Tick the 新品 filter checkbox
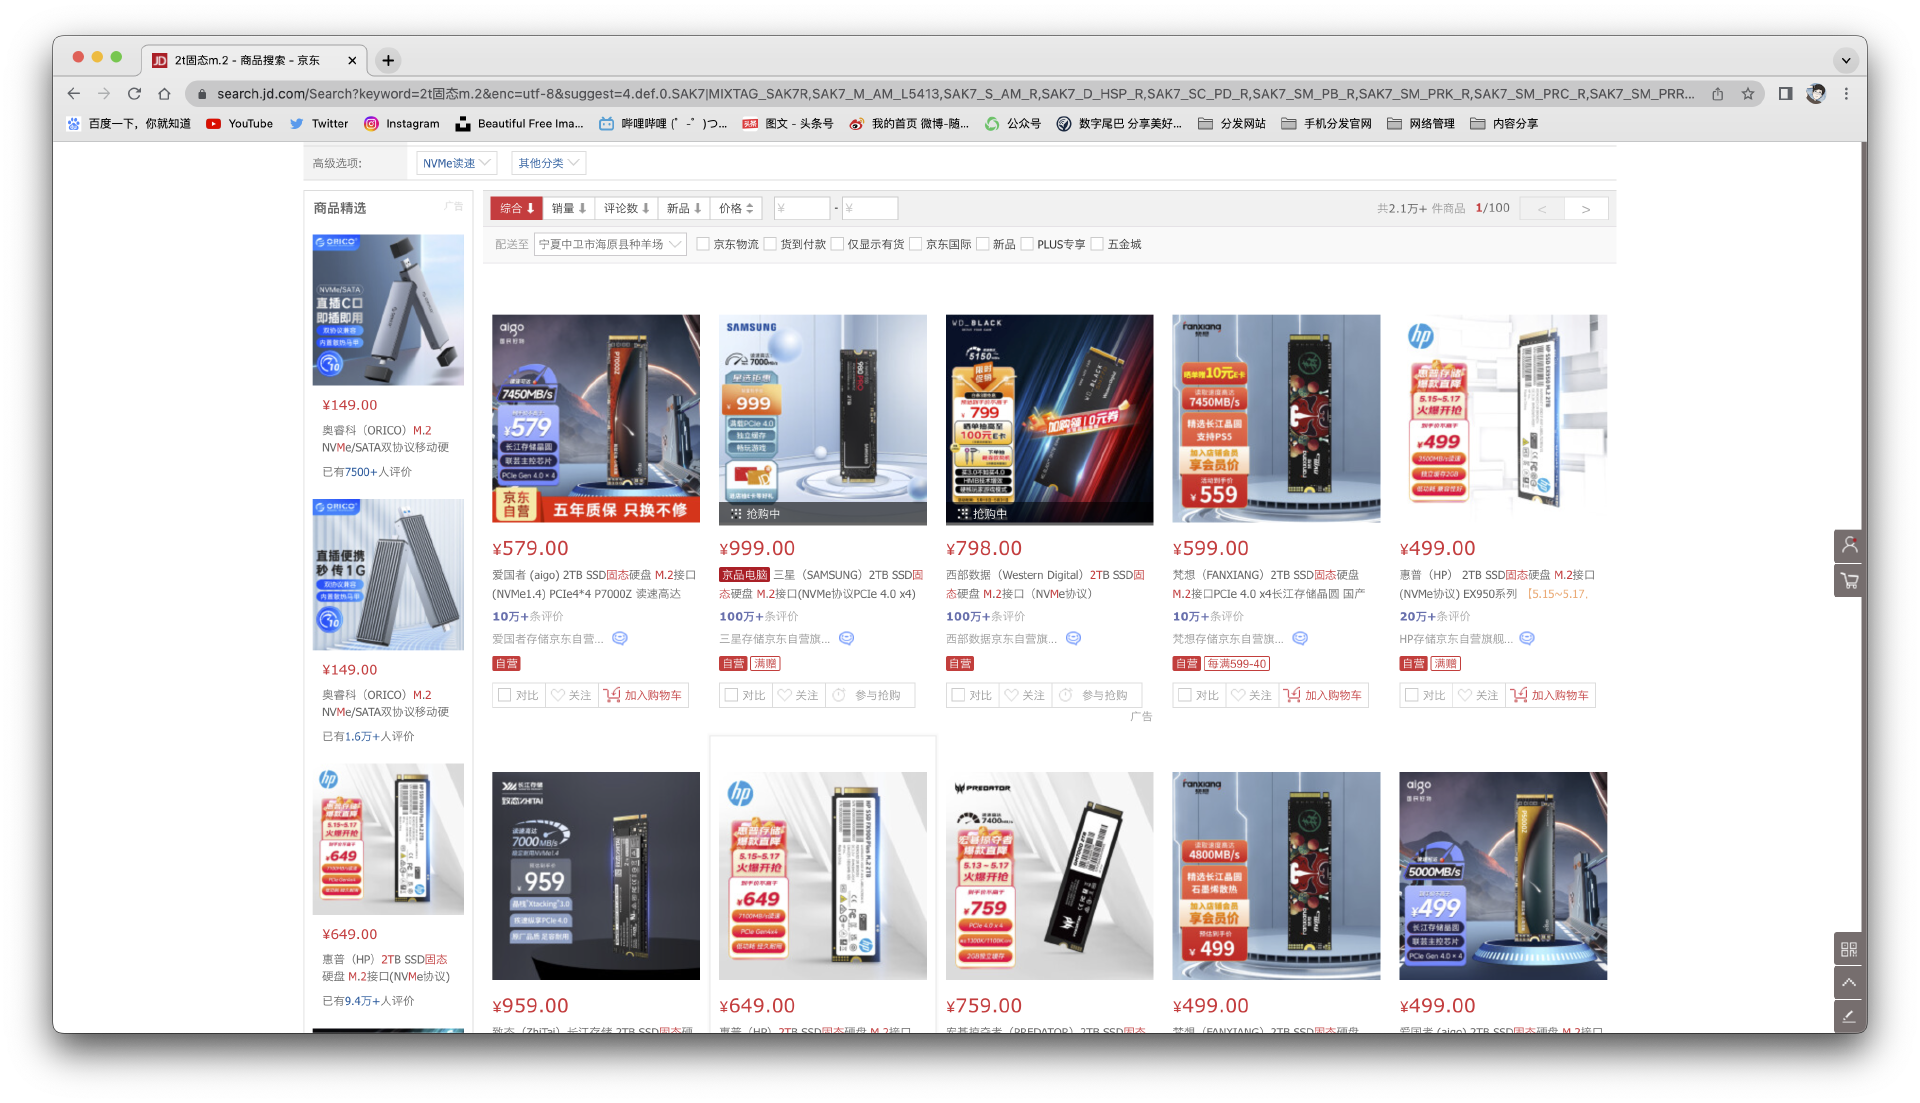 [x=983, y=245]
